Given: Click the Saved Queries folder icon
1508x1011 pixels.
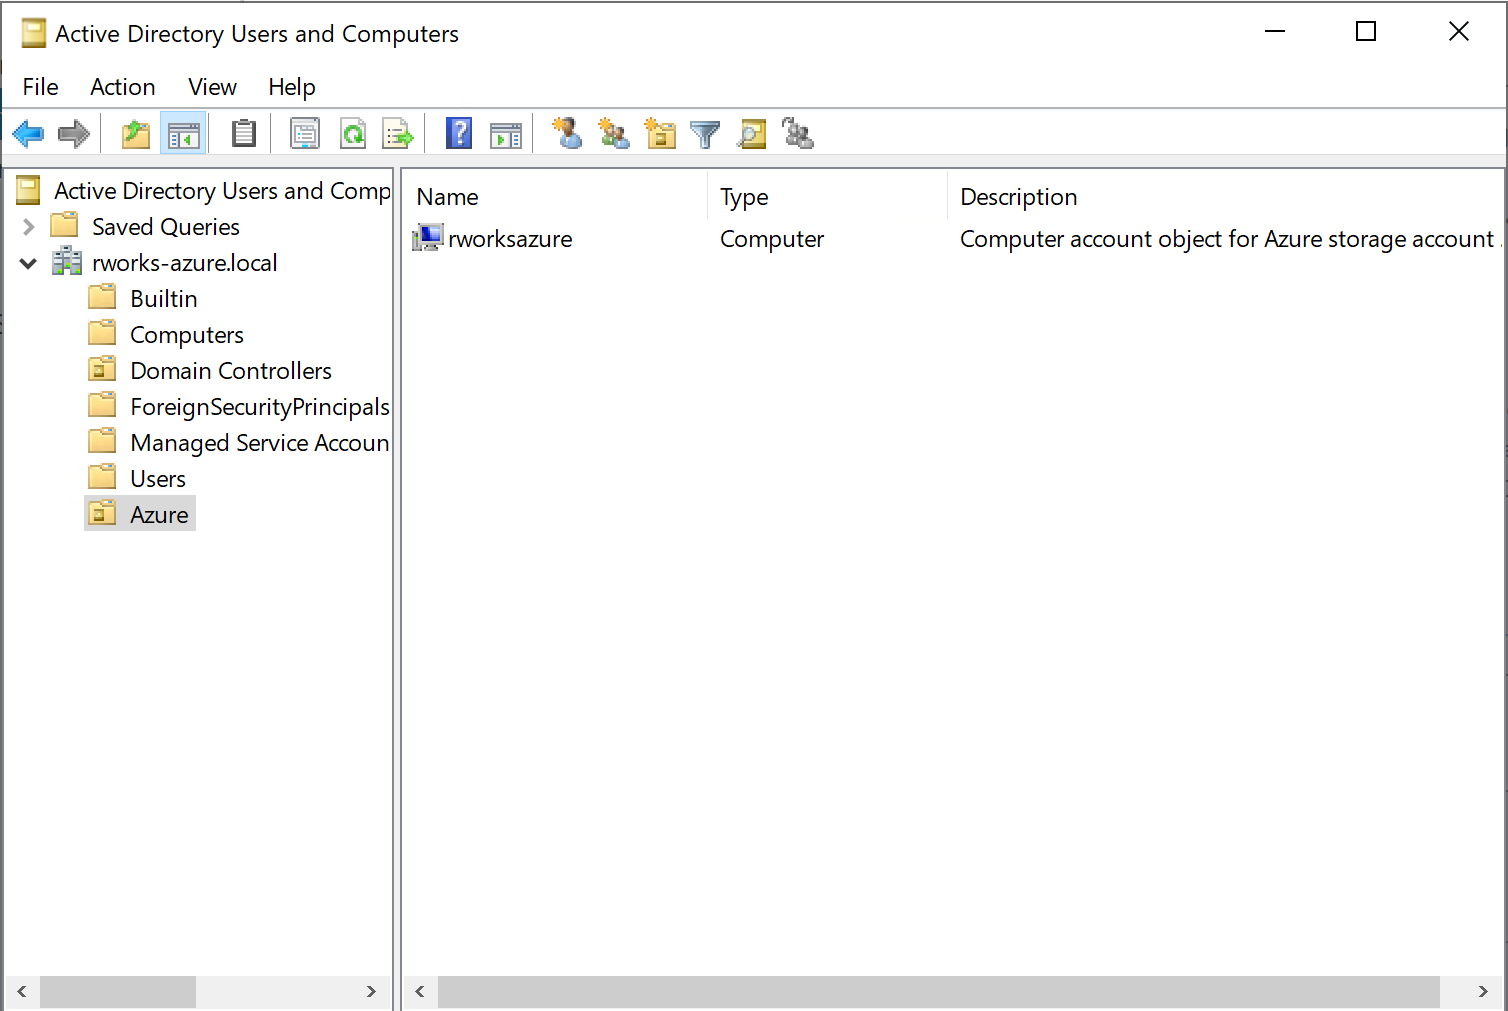Looking at the screenshot, I should click(64, 226).
